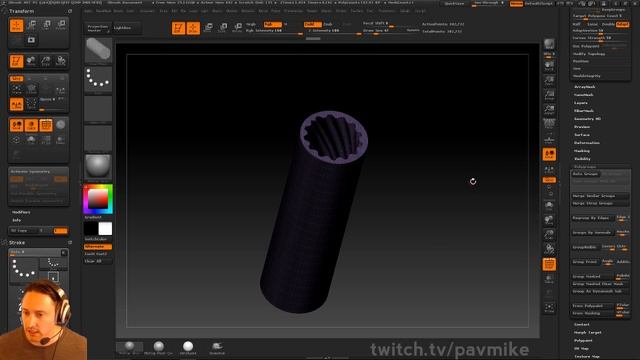Select Rotate mode in the Transform palette
The height and width of the screenshot is (360, 640).
pyautogui.click(x=61, y=26)
